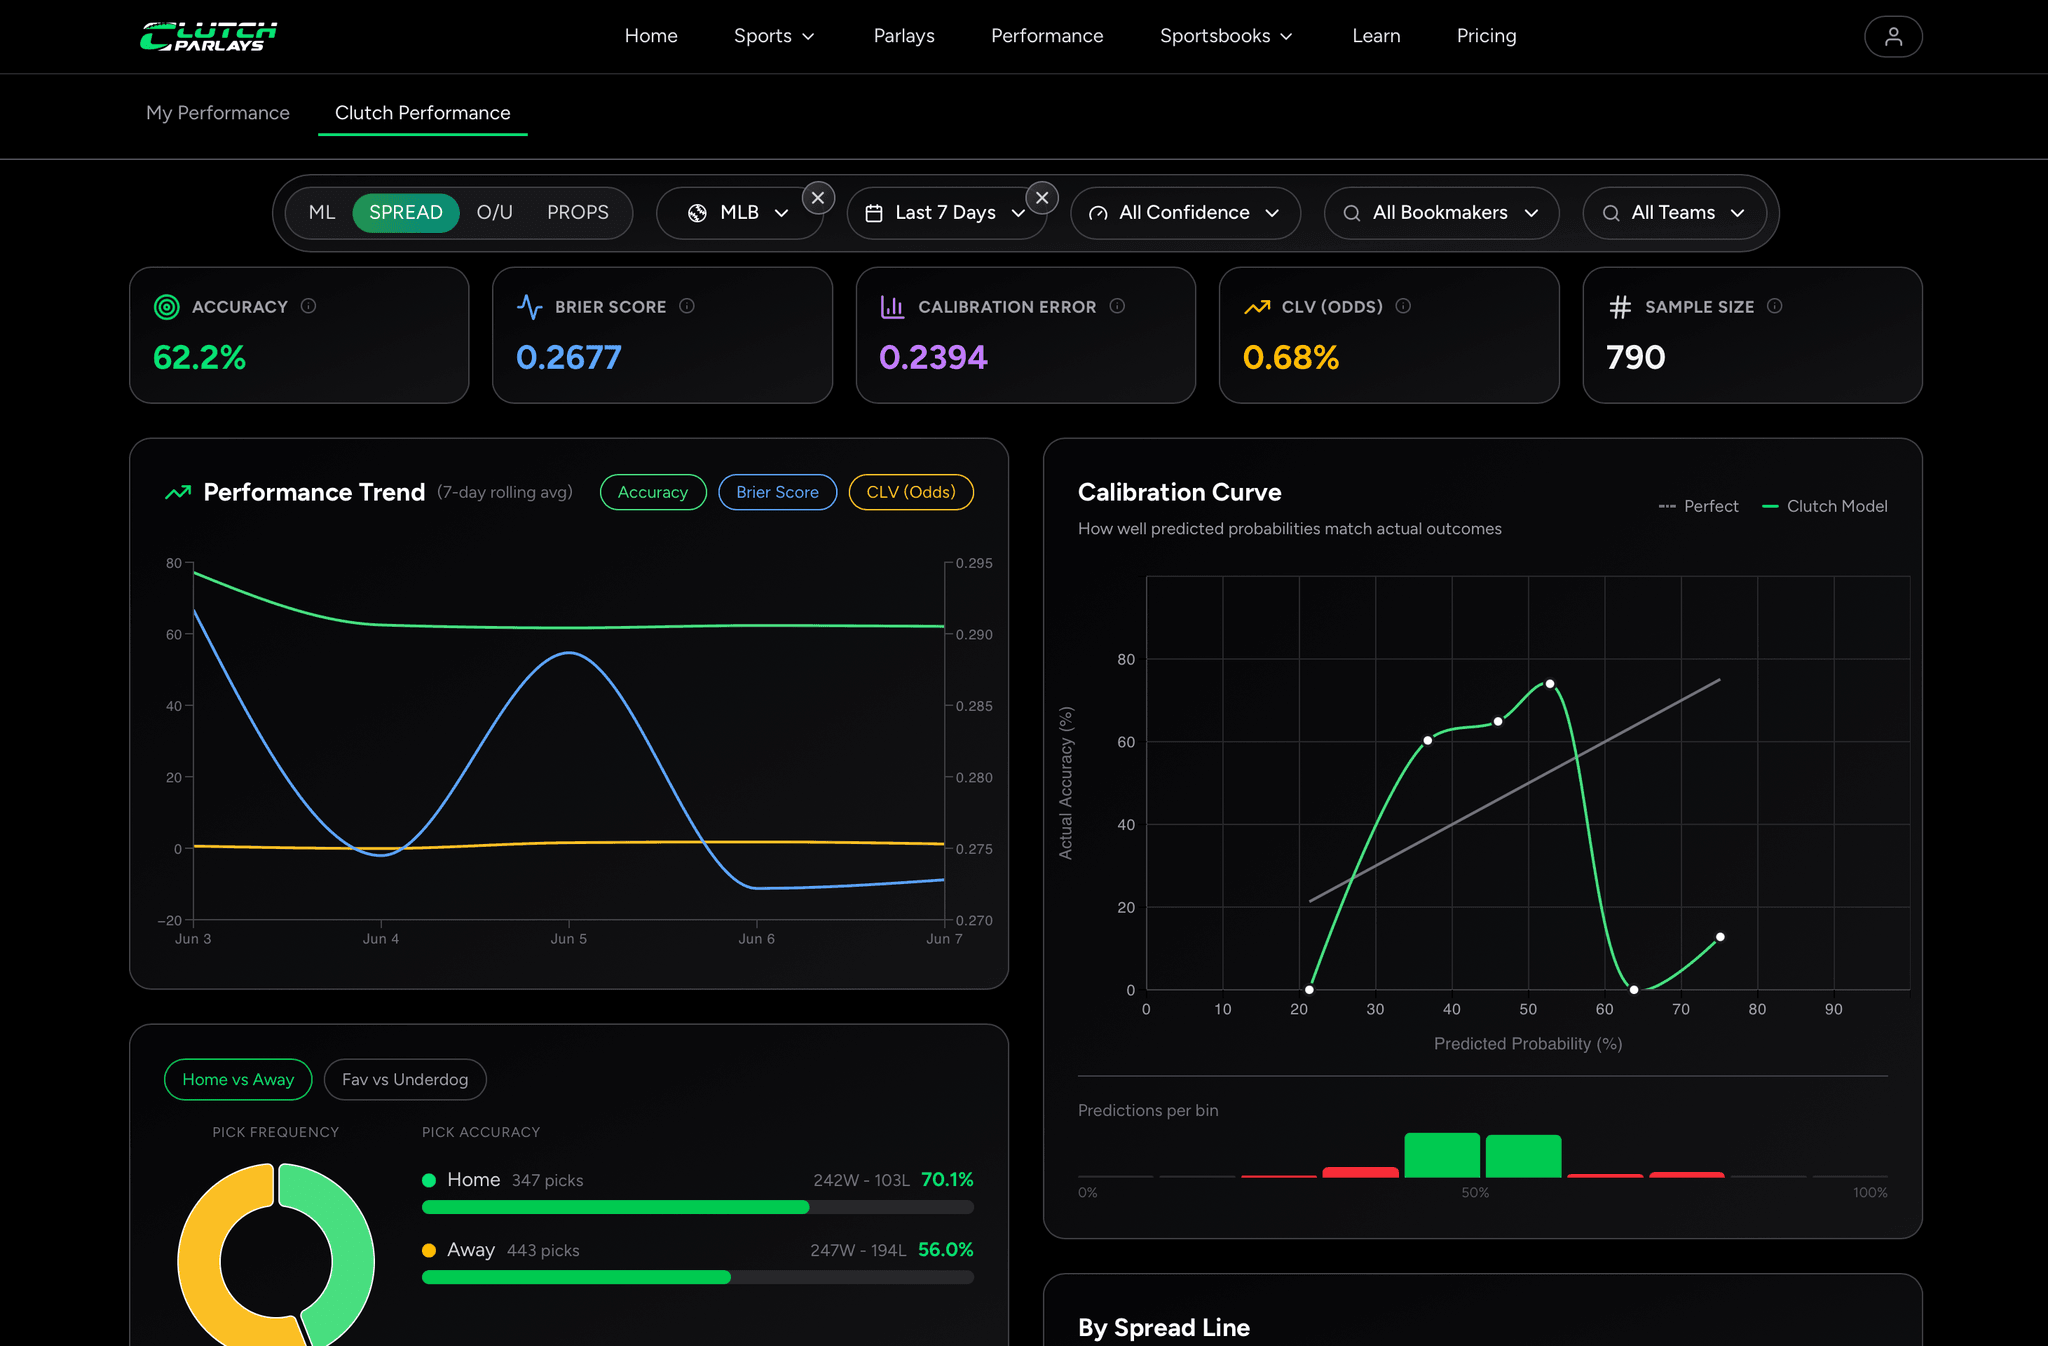Image resolution: width=2048 pixels, height=1346 pixels.
Task: Open the Last 7 Days dropdown
Action: [946, 213]
